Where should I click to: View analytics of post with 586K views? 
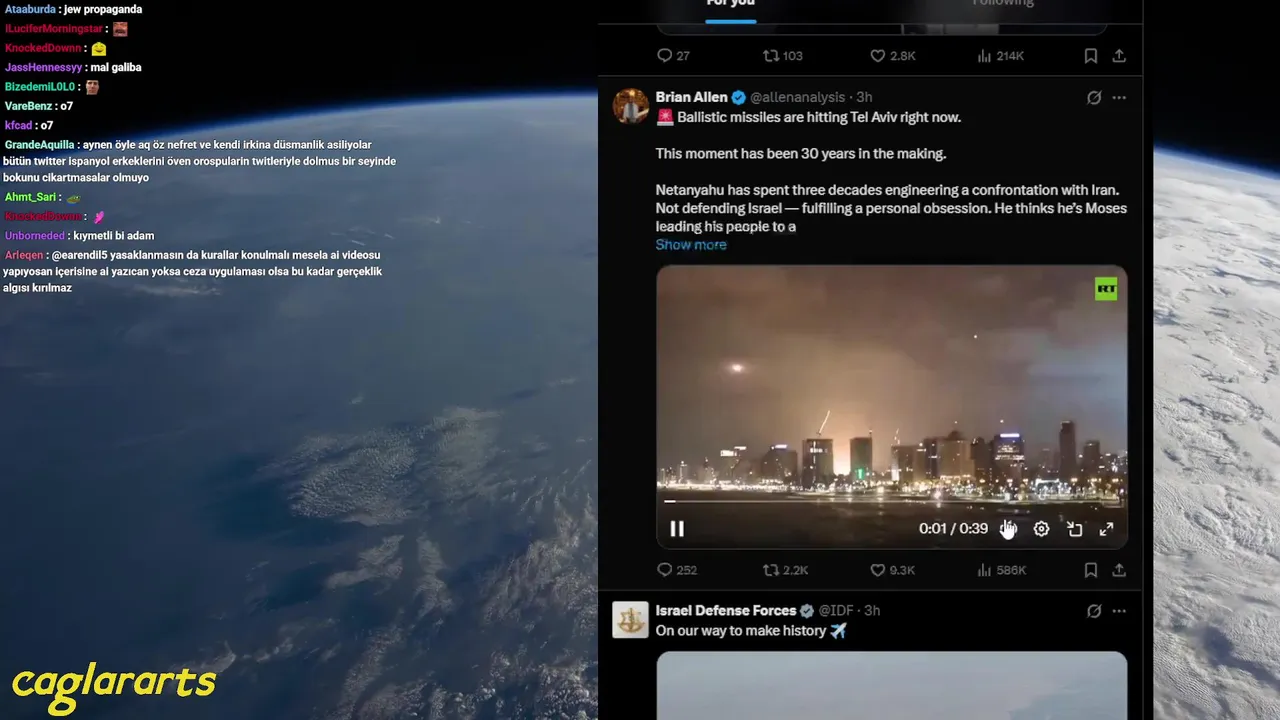[x=1001, y=570]
